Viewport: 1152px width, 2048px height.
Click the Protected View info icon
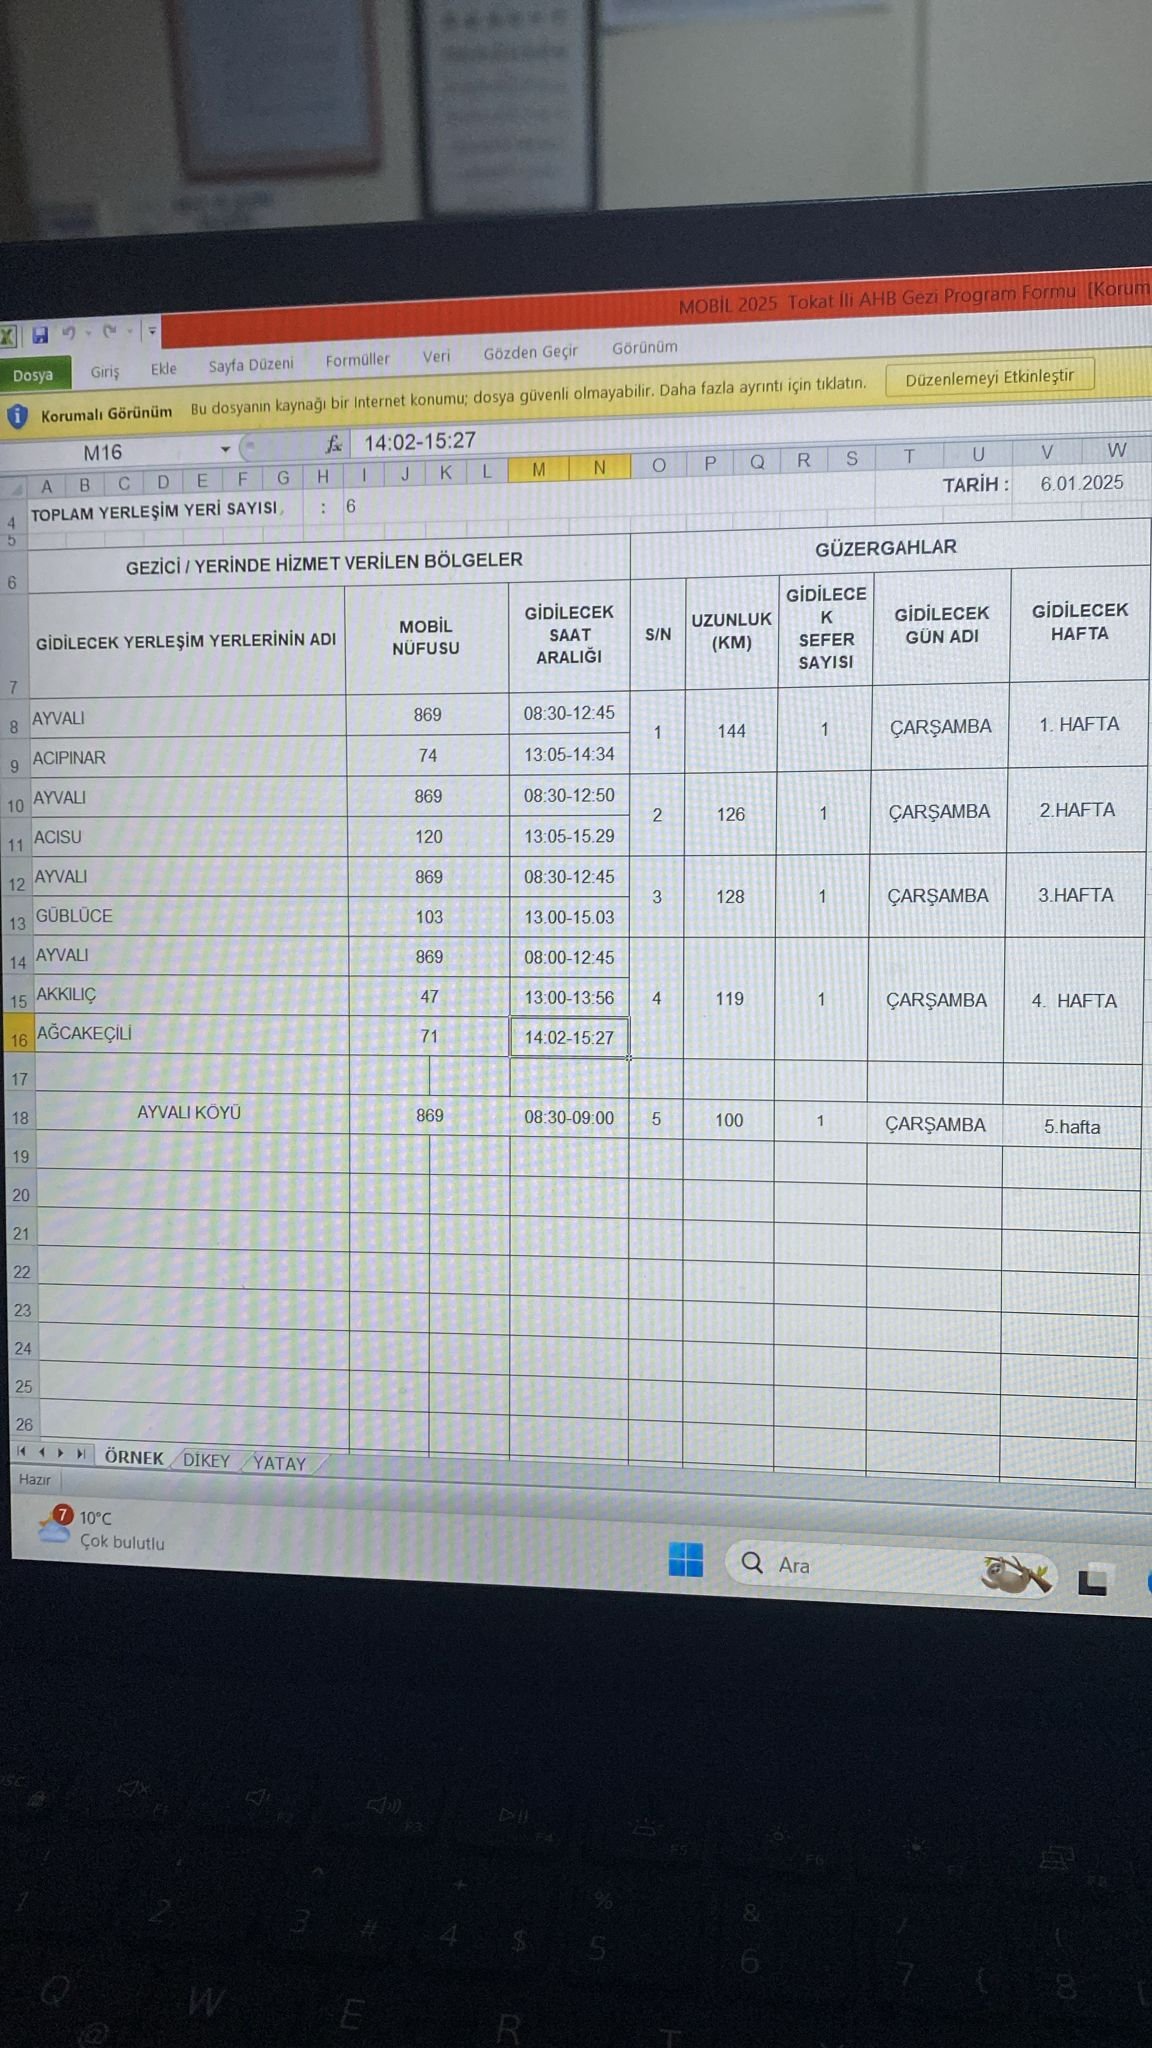(x=17, y=415)
